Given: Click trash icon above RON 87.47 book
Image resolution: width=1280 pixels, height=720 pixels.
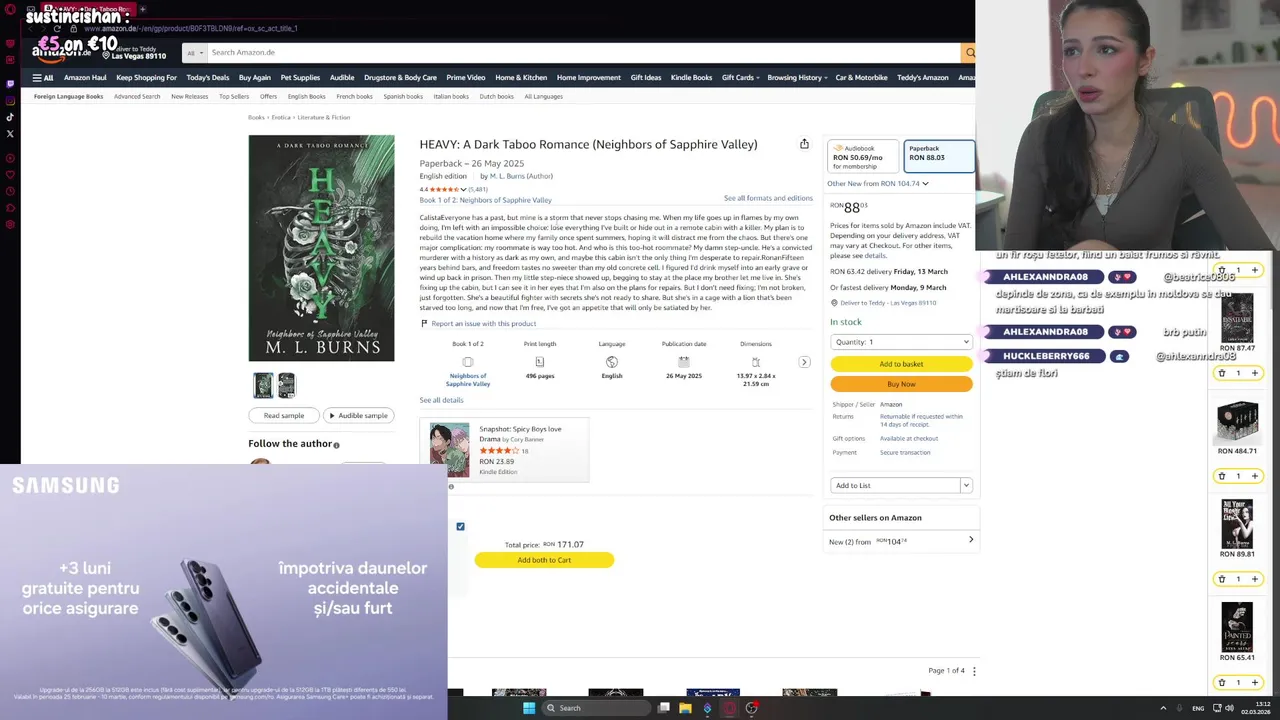Looking at the screenshot, I should point(1221,270).
